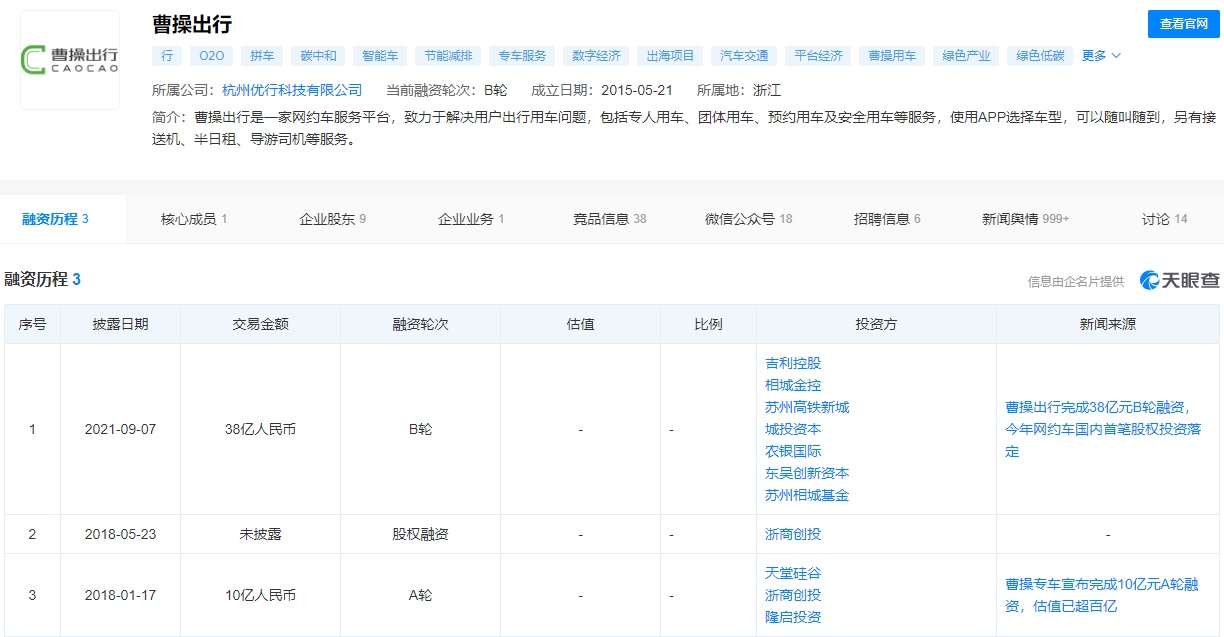Select the 智能车 tag
The image size is (1224, 637).
pos(380,56)
